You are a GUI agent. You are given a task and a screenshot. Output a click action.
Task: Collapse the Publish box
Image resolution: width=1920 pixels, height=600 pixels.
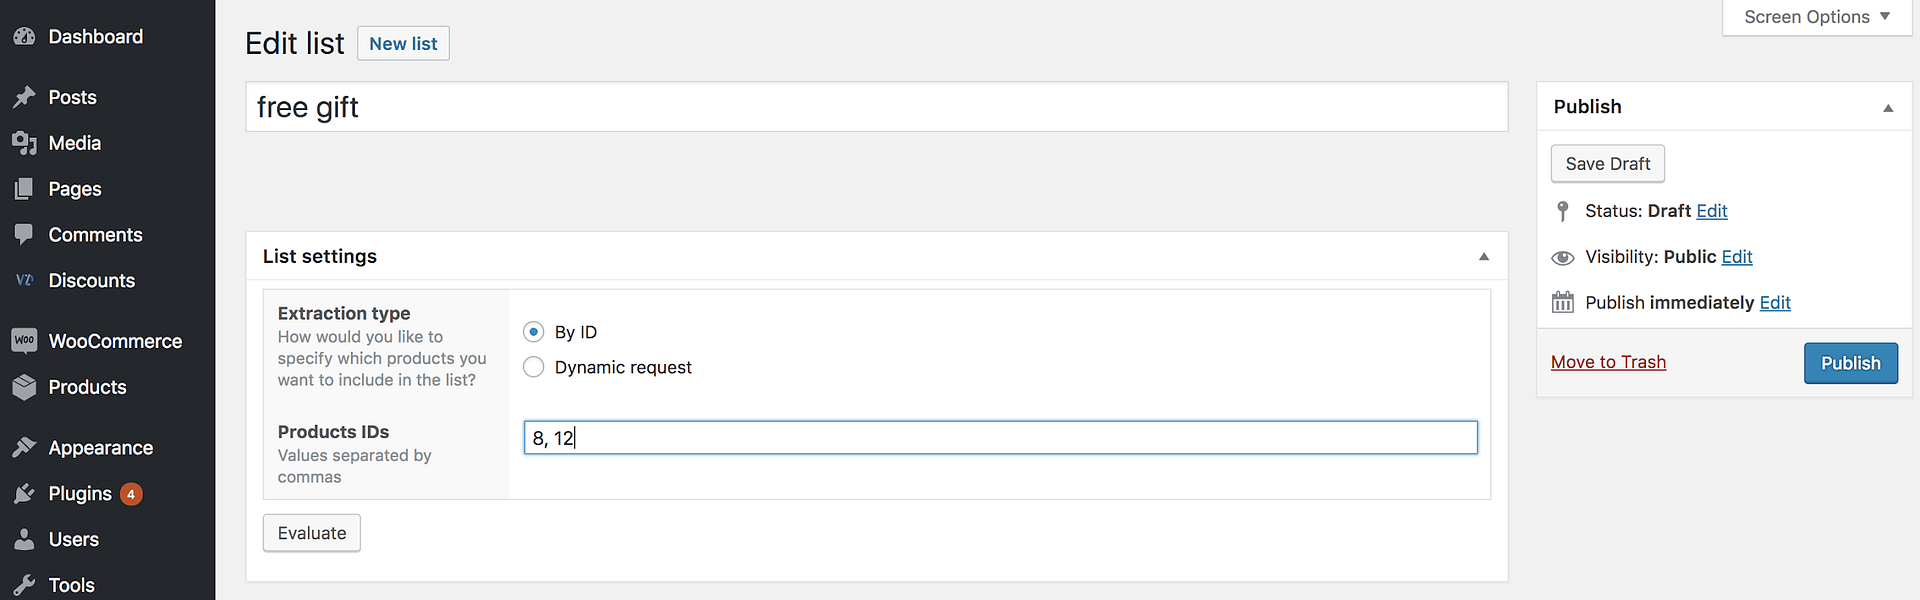coord(1888,108)
